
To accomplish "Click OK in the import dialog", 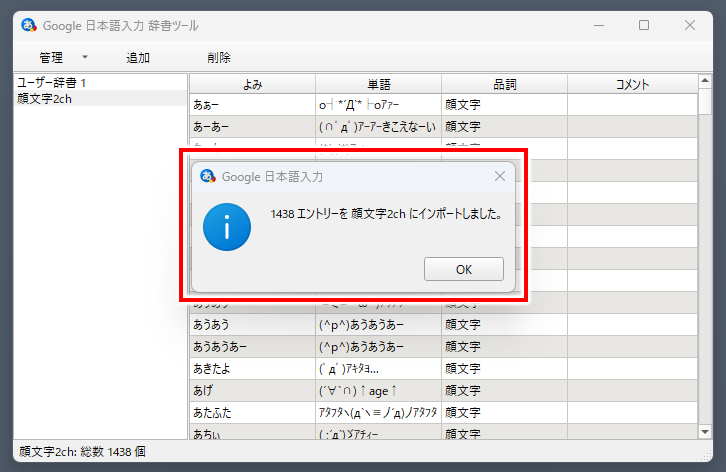I will (463, 269).
